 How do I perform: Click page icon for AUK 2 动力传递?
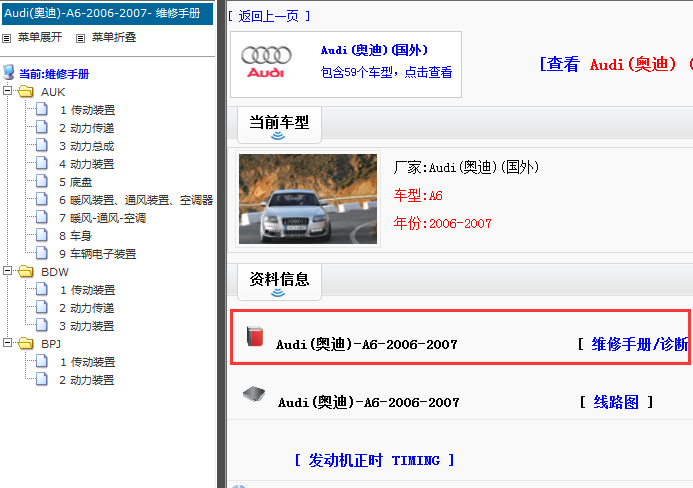click(42, 127)
